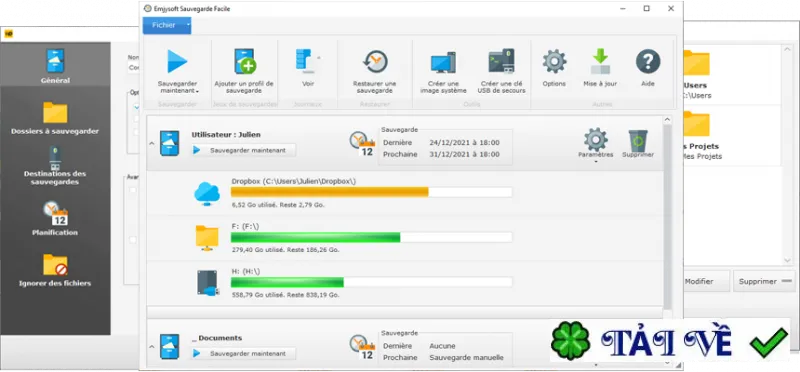
Task: Click the back window folder list scroll-up arrow
Action: (x=787, y=49)
